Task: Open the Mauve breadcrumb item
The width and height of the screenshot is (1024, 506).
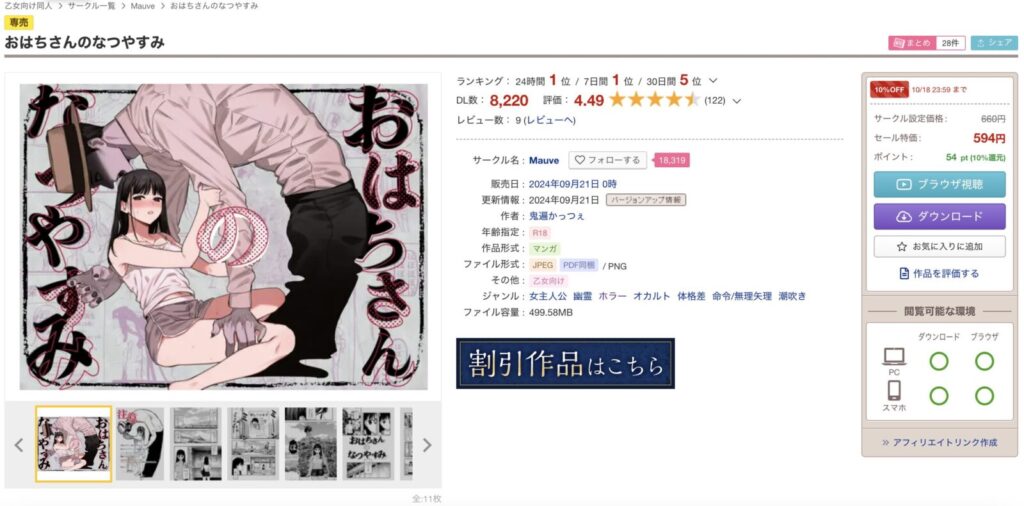Action: point(142,6)
